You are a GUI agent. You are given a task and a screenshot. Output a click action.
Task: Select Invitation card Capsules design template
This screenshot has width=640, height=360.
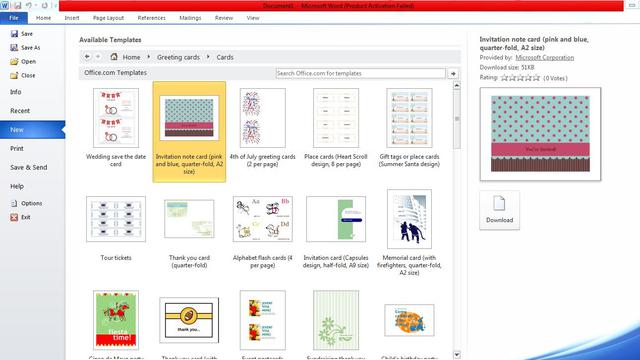(x=336, y=232)
